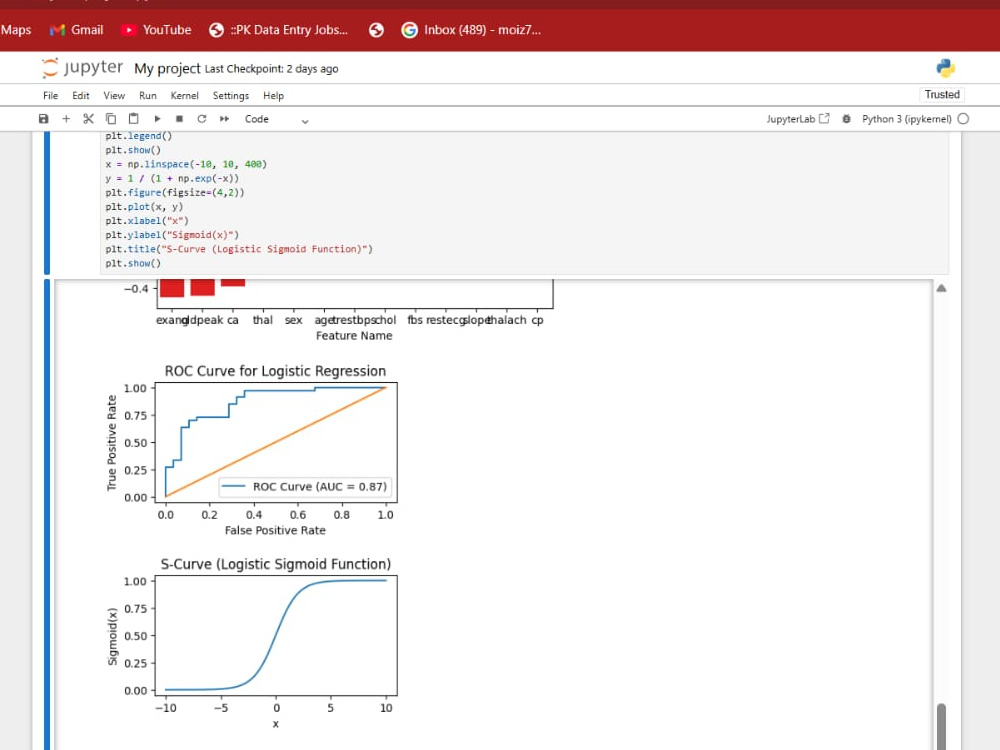Open PK Data Entry Jobs bookmark
Viewport: 1000px width, 750px height.
coord(279,30)
